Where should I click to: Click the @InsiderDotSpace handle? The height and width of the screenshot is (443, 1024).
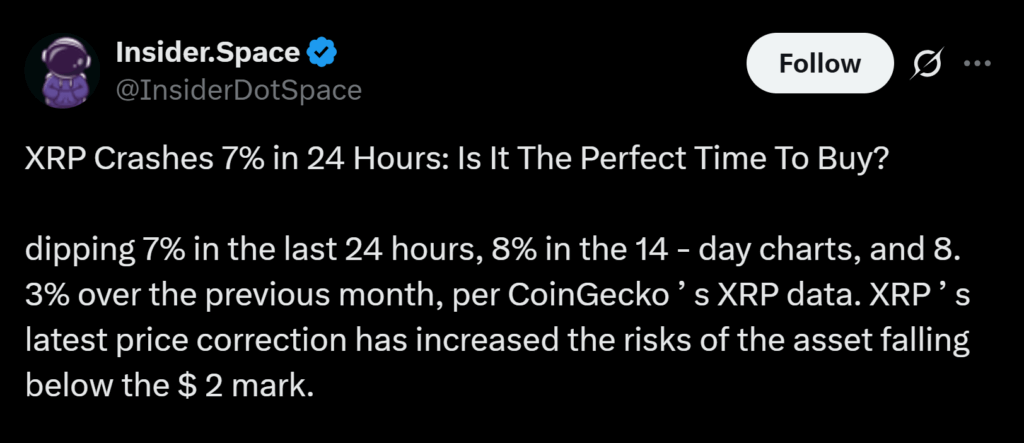pos(239,90)
